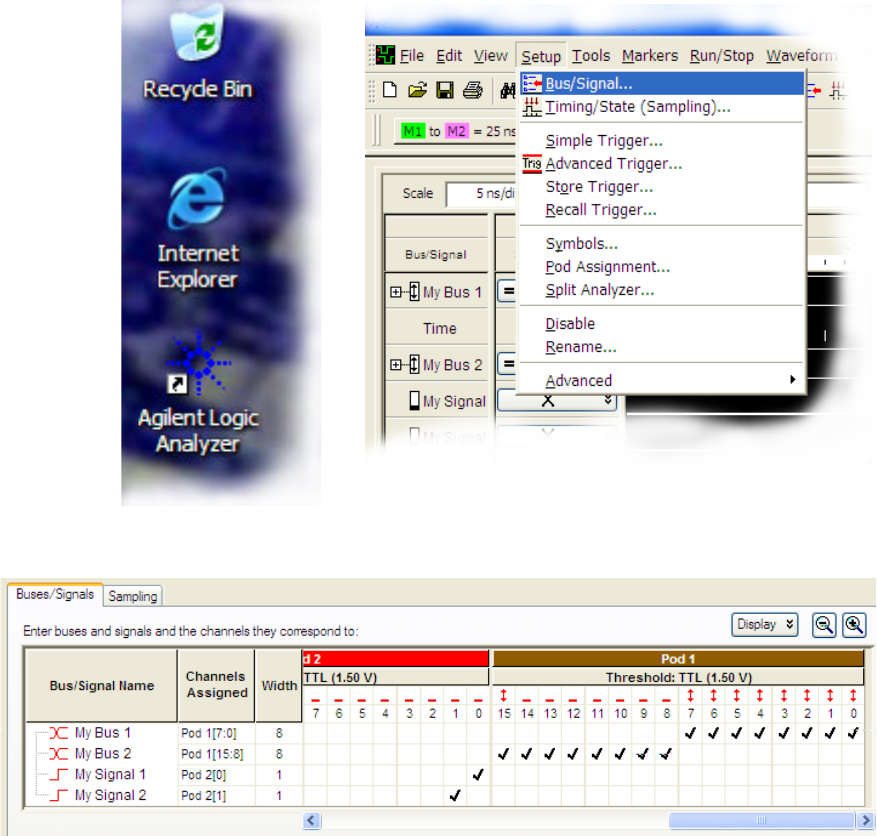Click the Print toolbar icon
Viewport: 877px width, 836px height.
click(x=472, y=90)
